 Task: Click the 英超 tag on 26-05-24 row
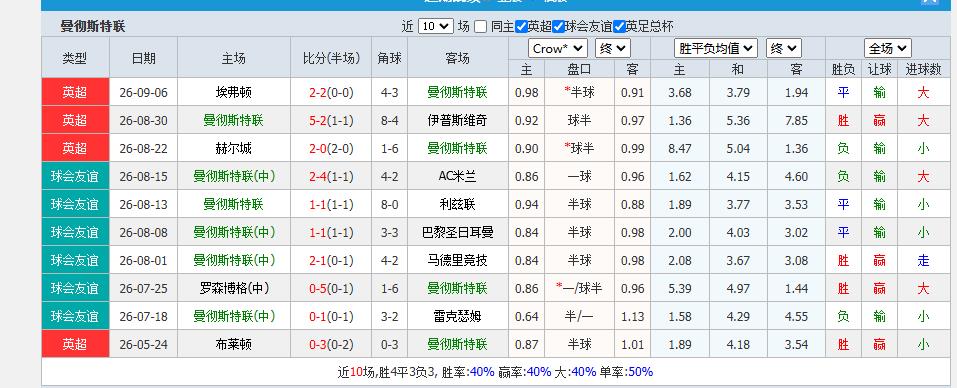point(75,345)
